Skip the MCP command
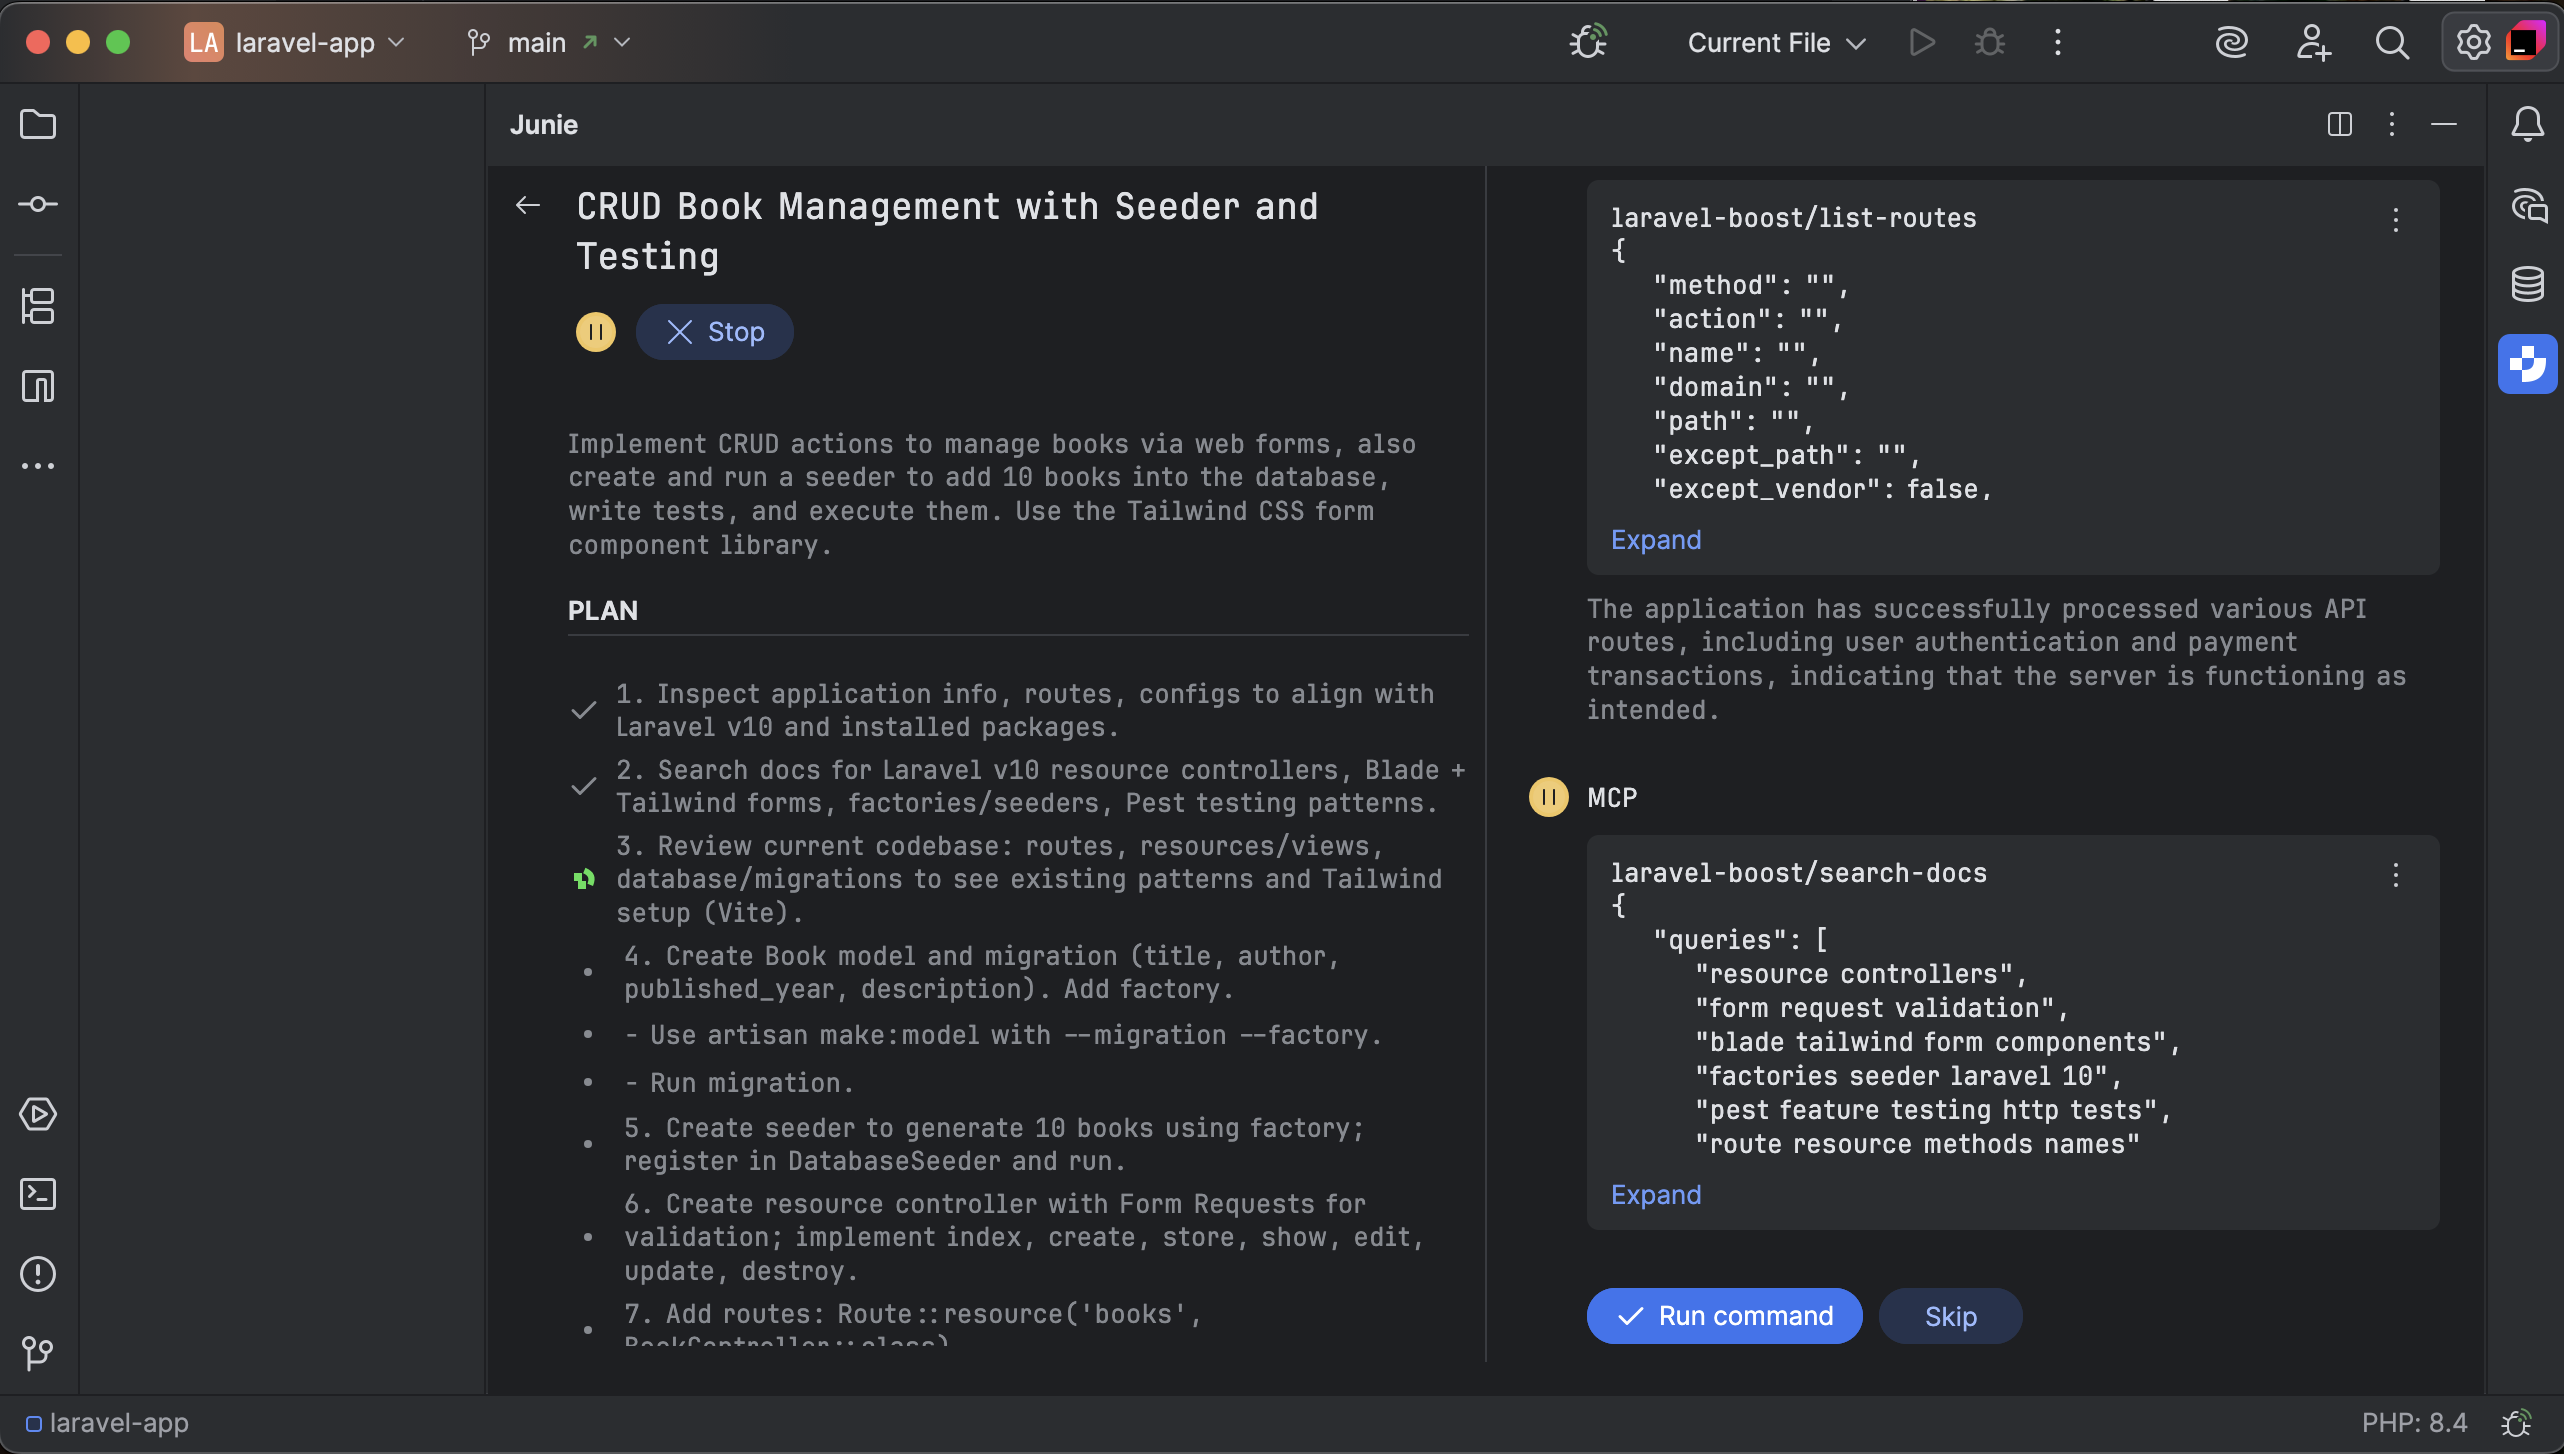Screen dimensions: 2564x1454 pos(1950,1316)
